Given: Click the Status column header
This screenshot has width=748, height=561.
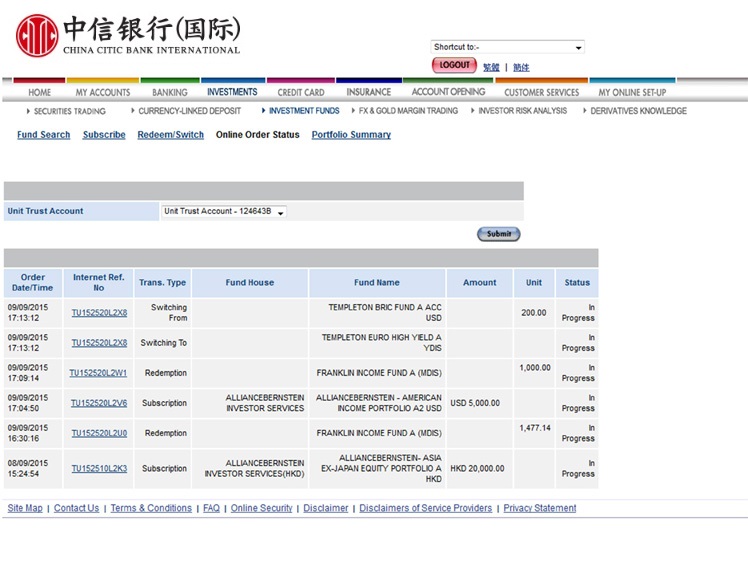Looking at the screenshot, I should coord(577,283).
